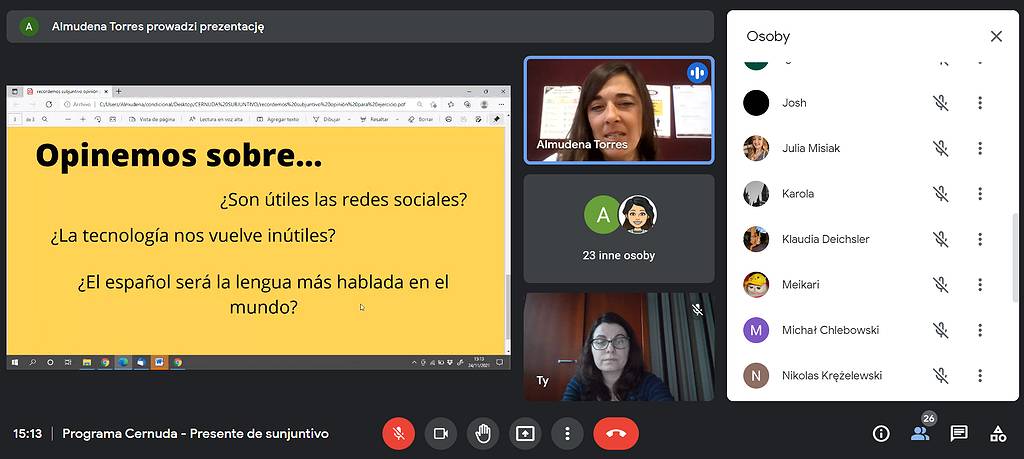
Task: Click the present screen button
Action: pos(525,434)
